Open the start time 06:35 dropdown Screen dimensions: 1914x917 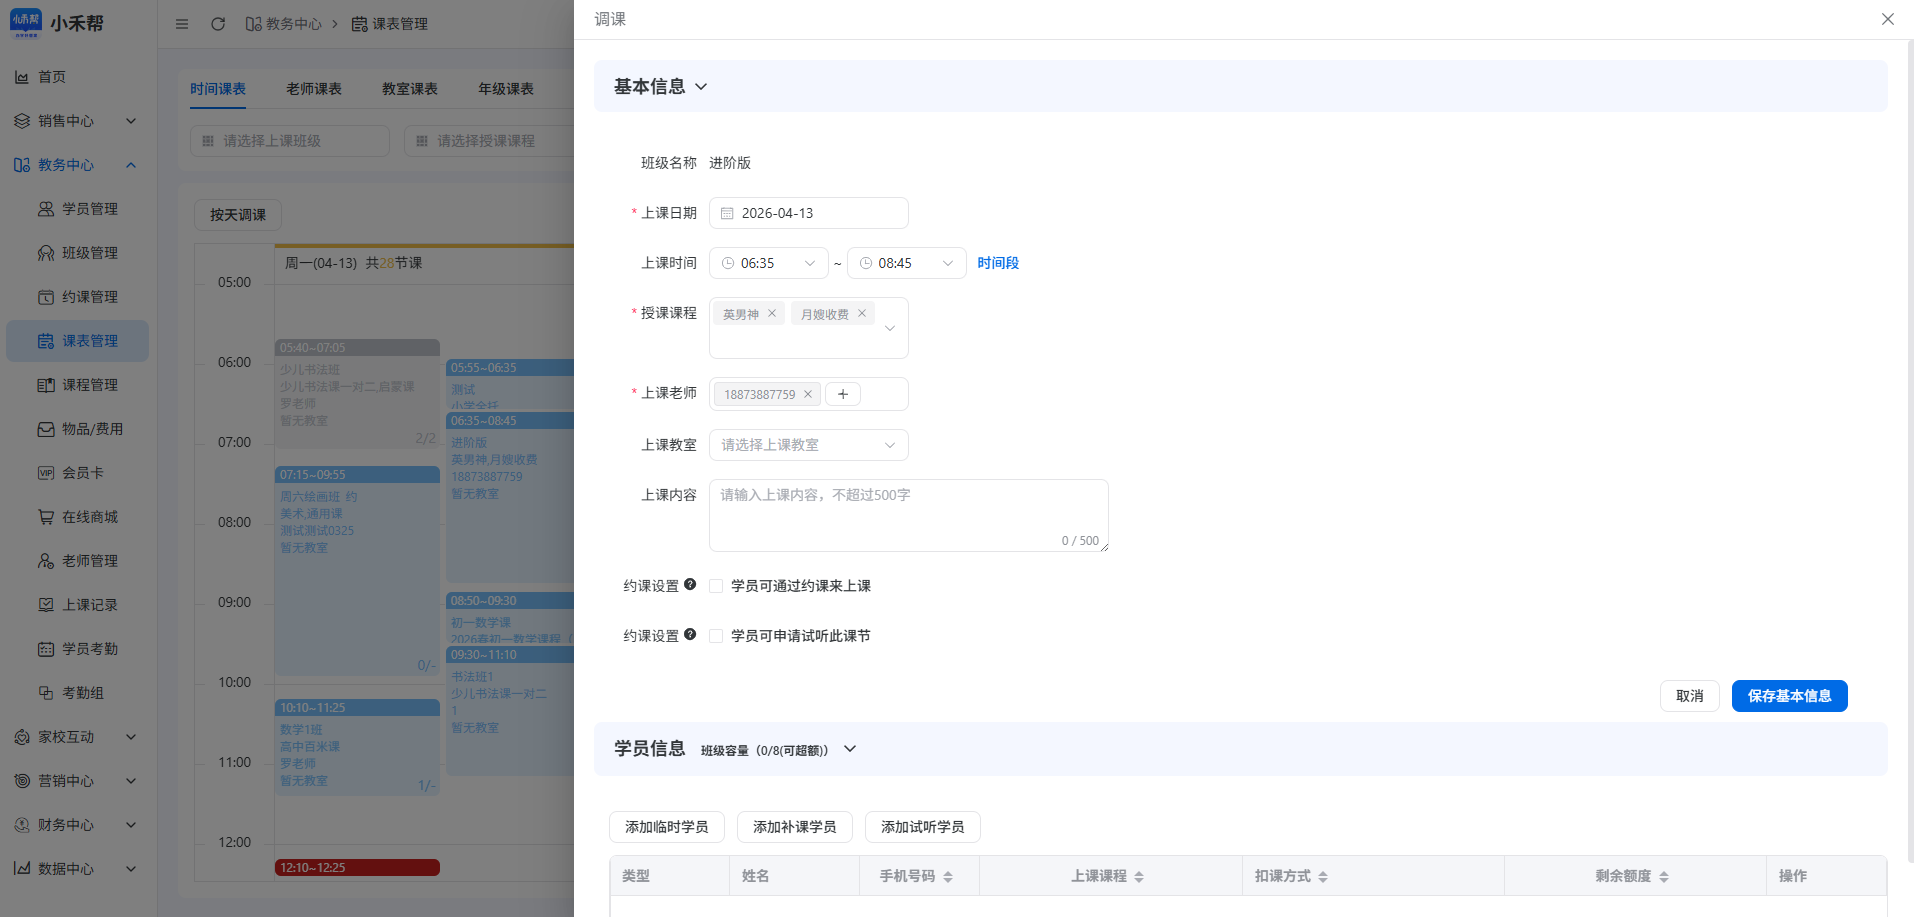point(768,263)
